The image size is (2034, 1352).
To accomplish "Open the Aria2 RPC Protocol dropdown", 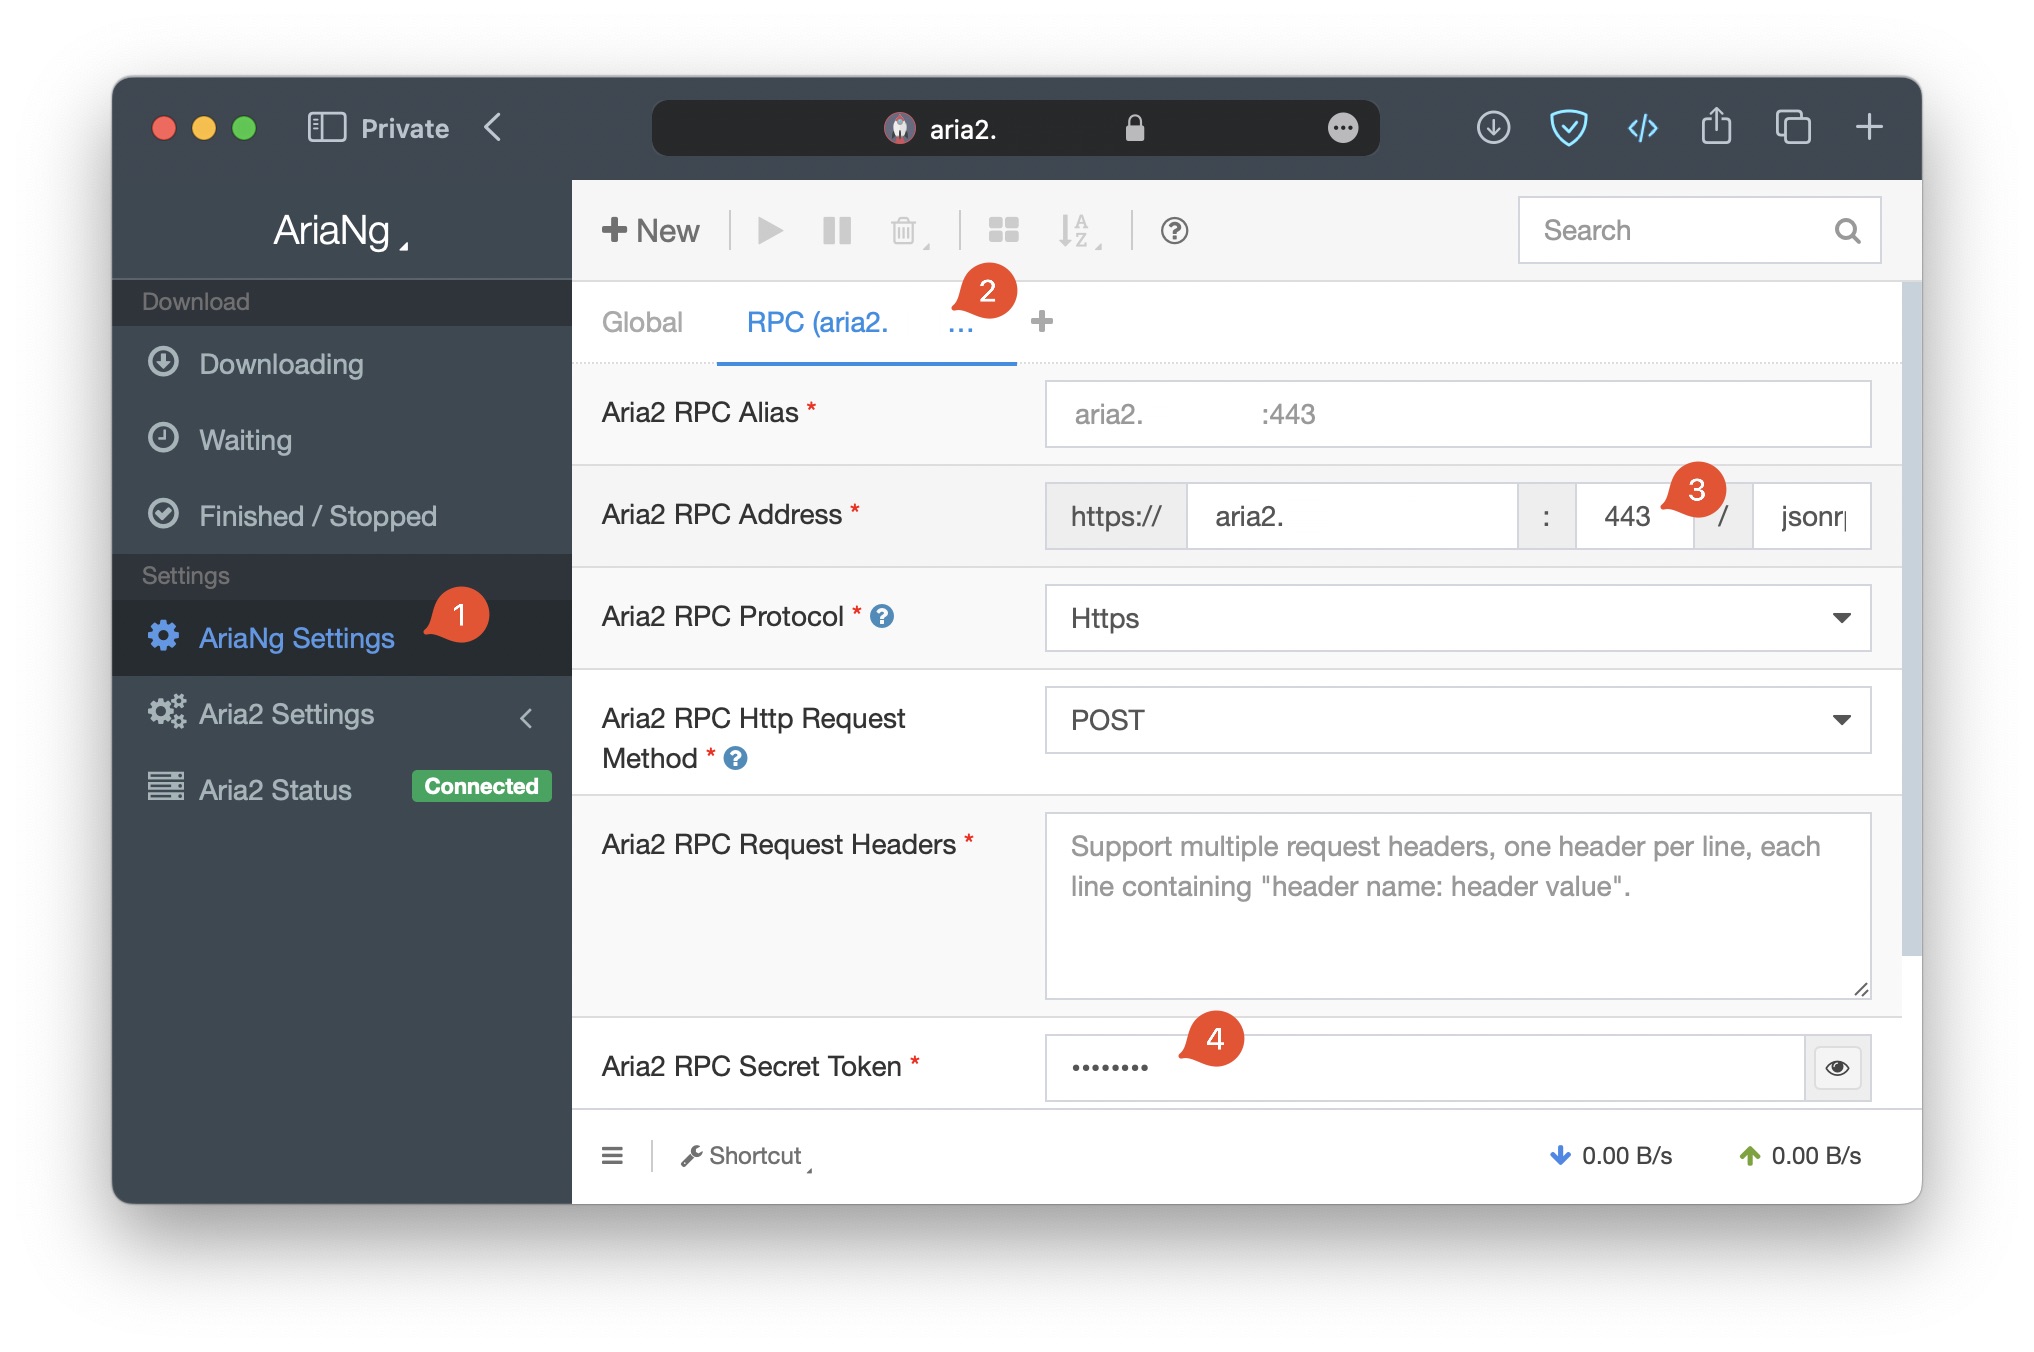I will point(1457,618).
